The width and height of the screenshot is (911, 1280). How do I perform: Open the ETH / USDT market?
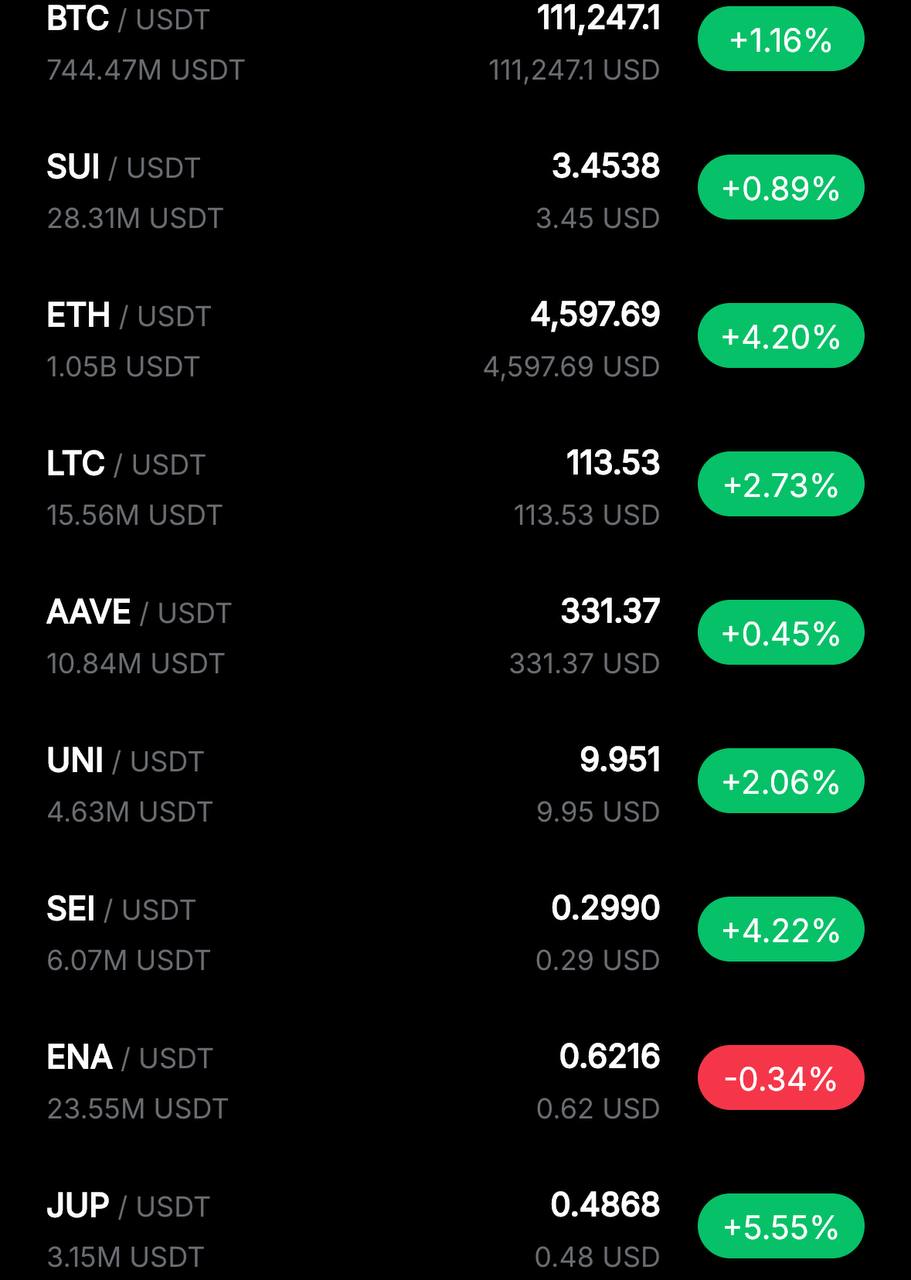455,339
